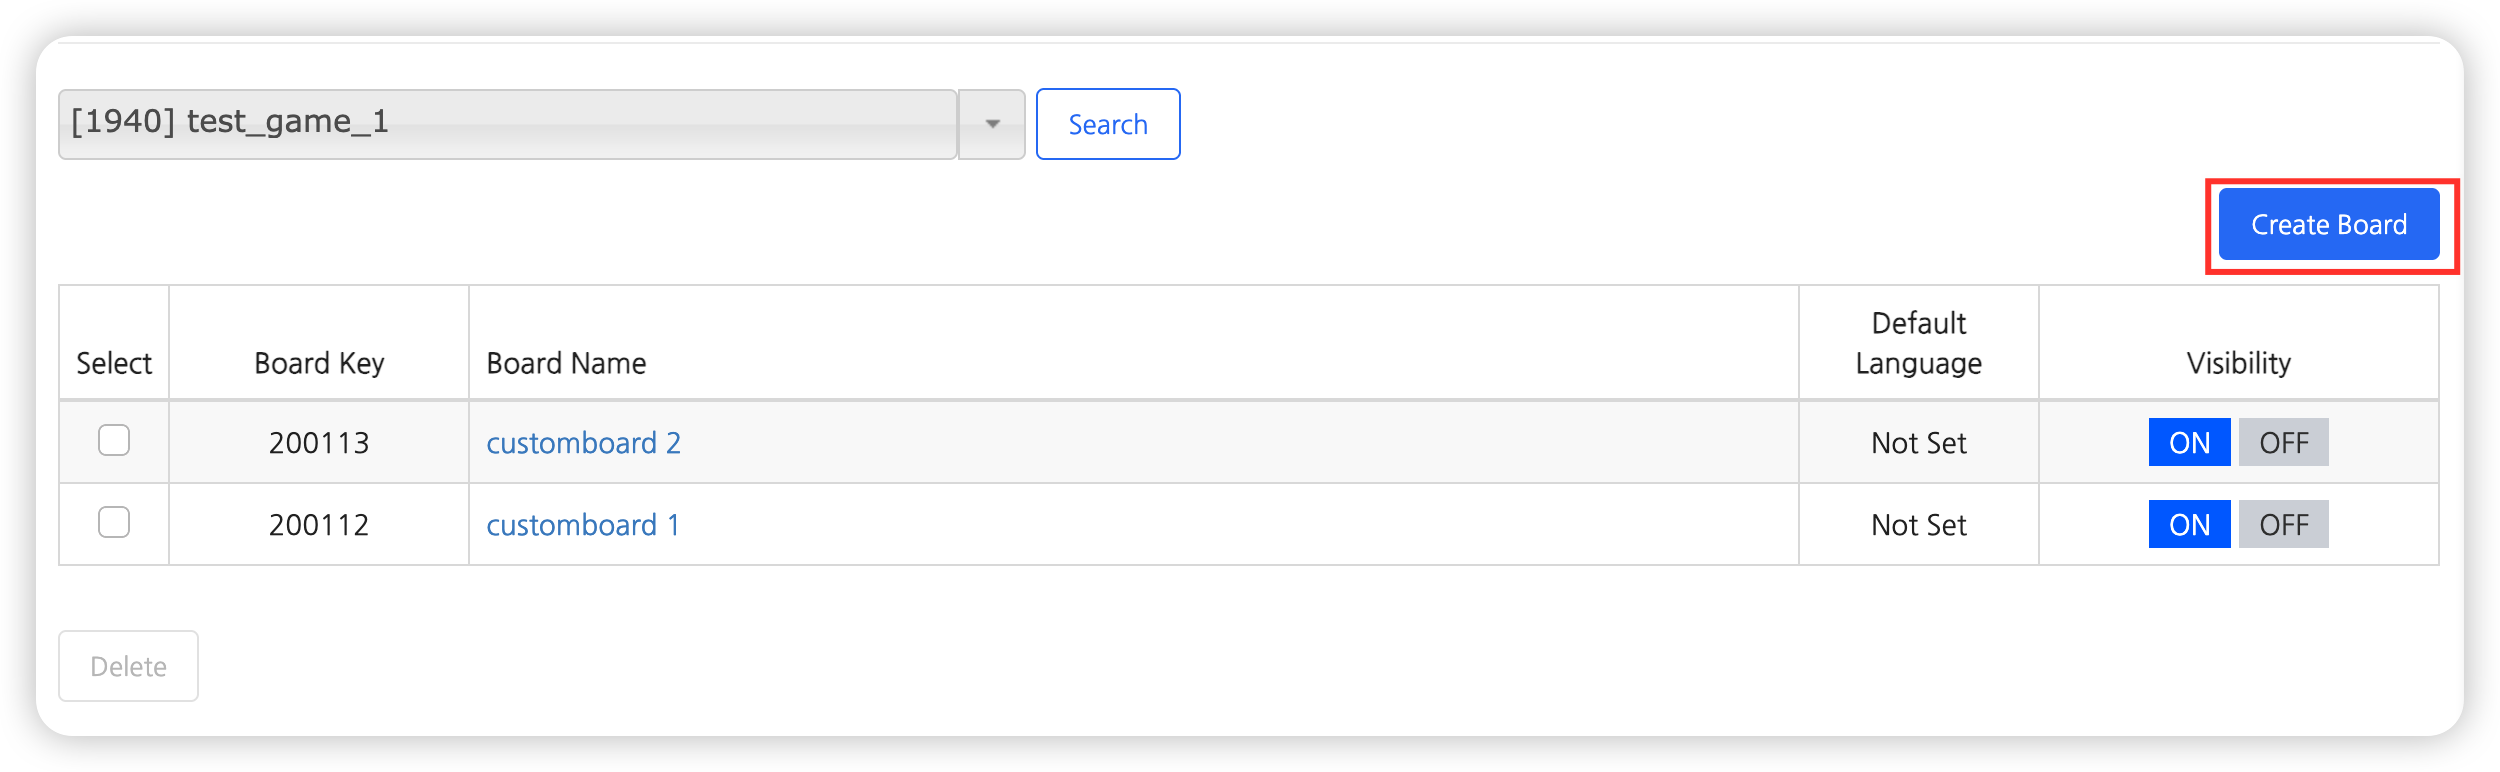
Task: Click the Delete button
Action: coord(128,666)
